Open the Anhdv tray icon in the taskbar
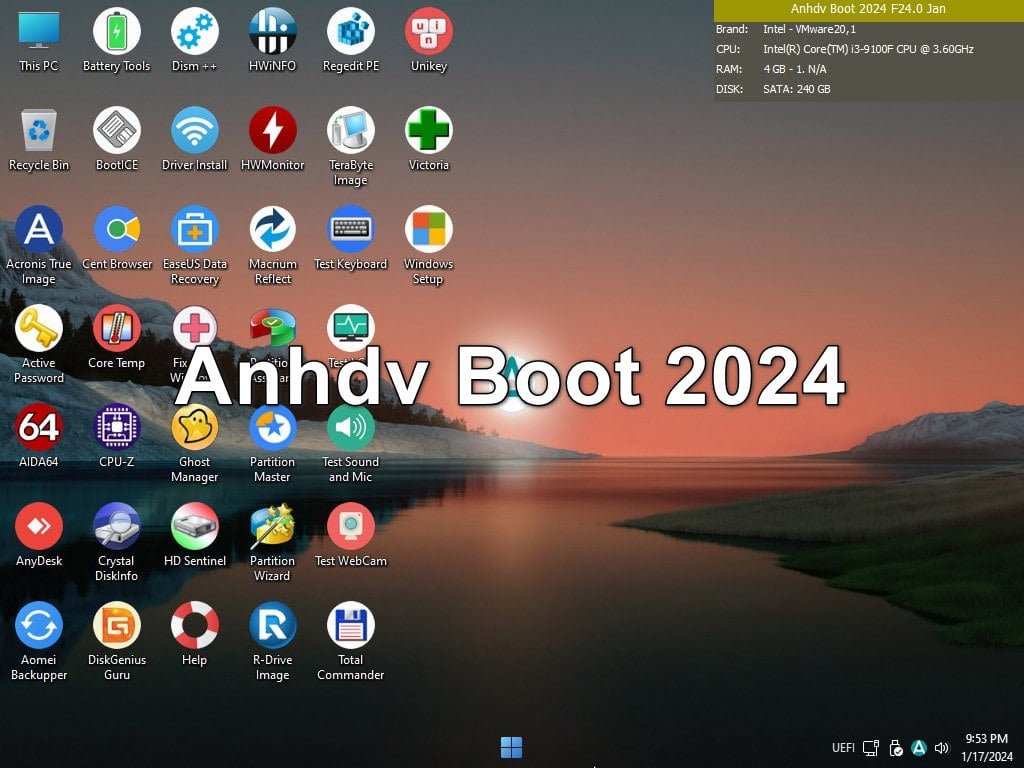 (x=918, y=747)
